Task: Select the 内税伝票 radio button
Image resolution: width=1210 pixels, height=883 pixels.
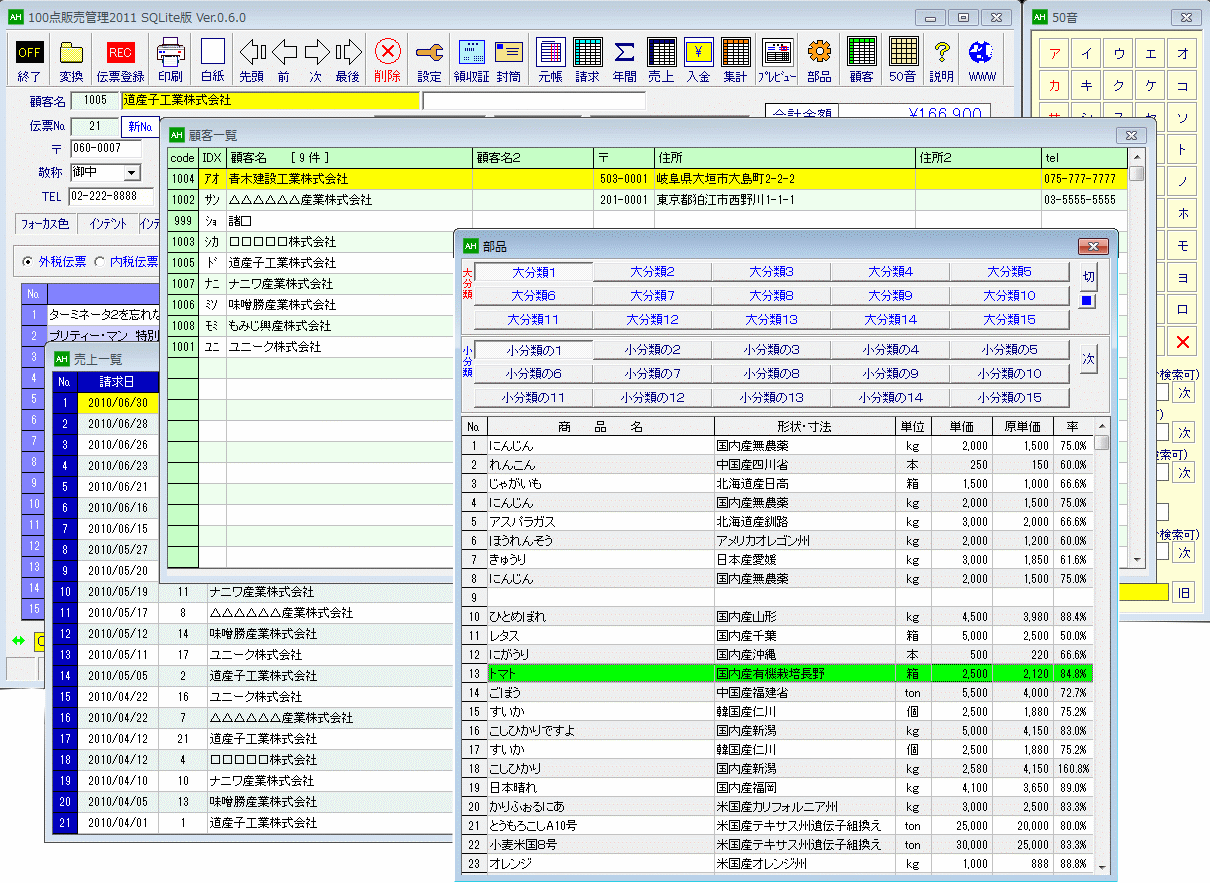Action: click(126, 262)
